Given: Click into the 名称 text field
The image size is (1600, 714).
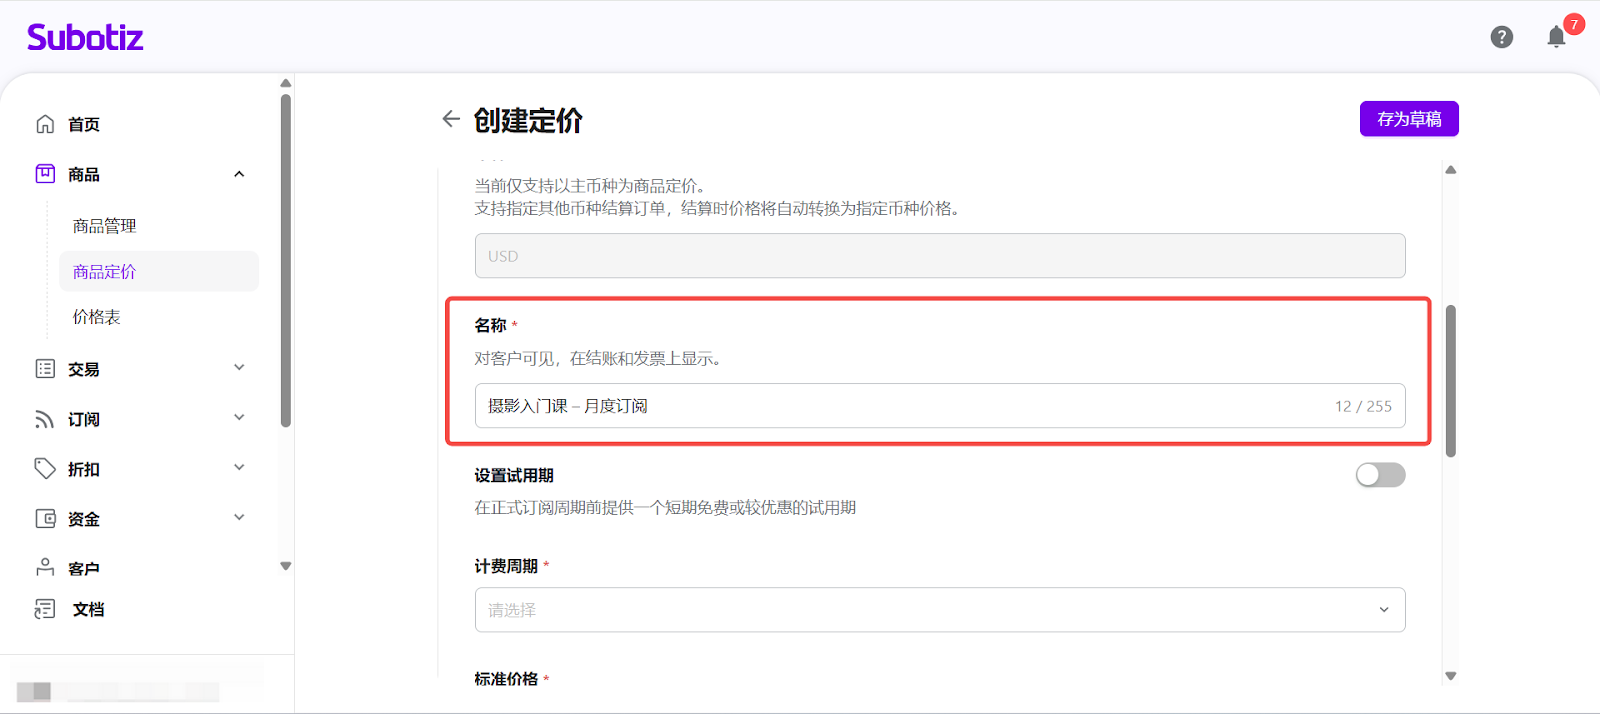Looking at the screenshot, I should 900,406.
